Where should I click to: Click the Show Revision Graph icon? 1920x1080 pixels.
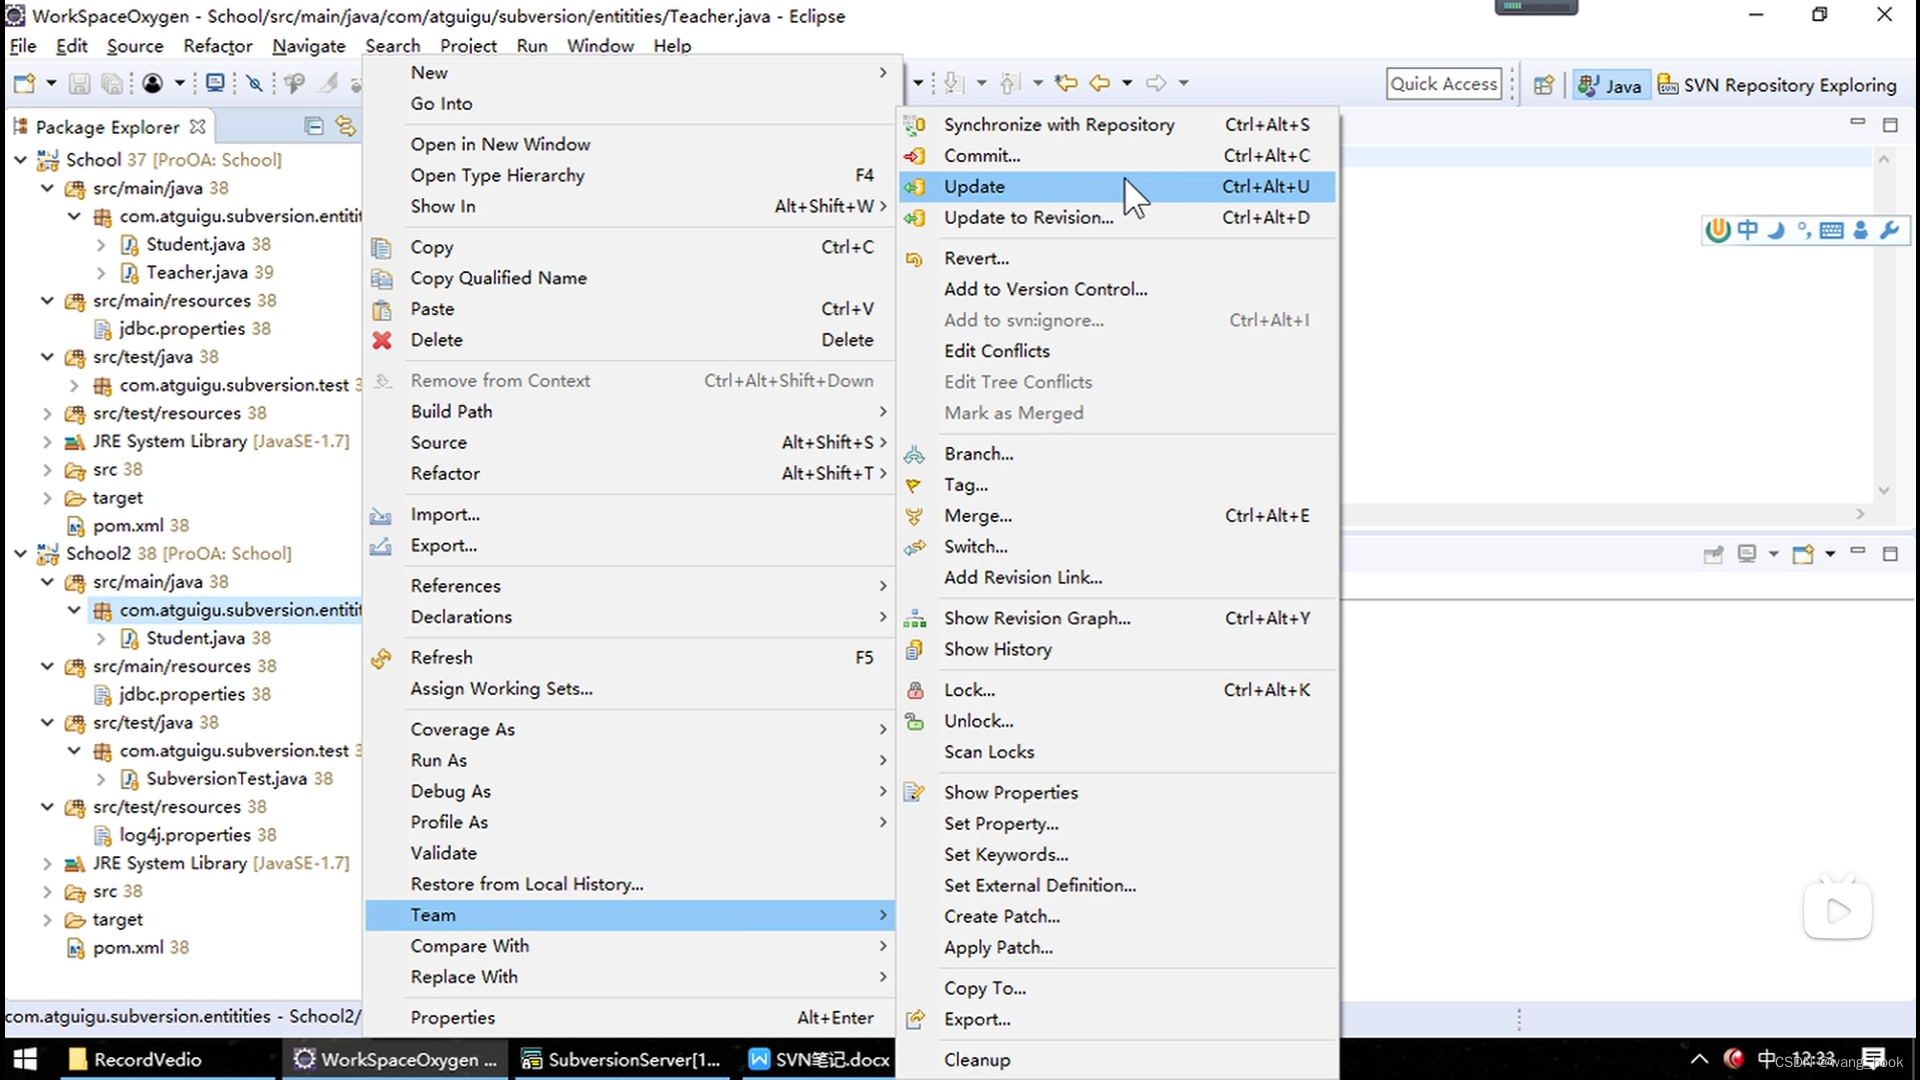tap(914, 619)
